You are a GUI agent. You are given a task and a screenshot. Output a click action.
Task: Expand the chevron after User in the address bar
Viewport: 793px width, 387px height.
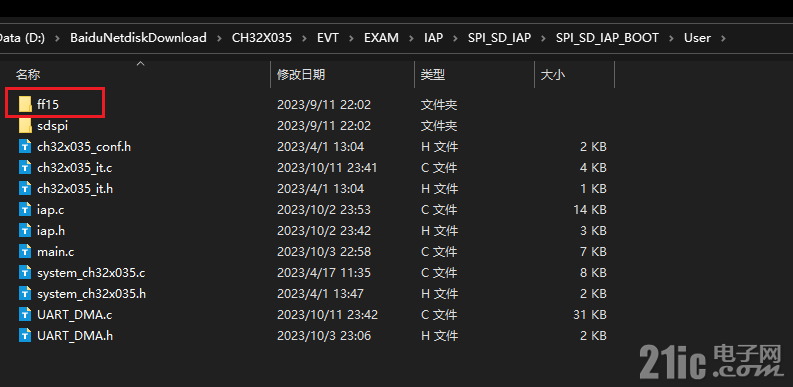coord(722,38)
